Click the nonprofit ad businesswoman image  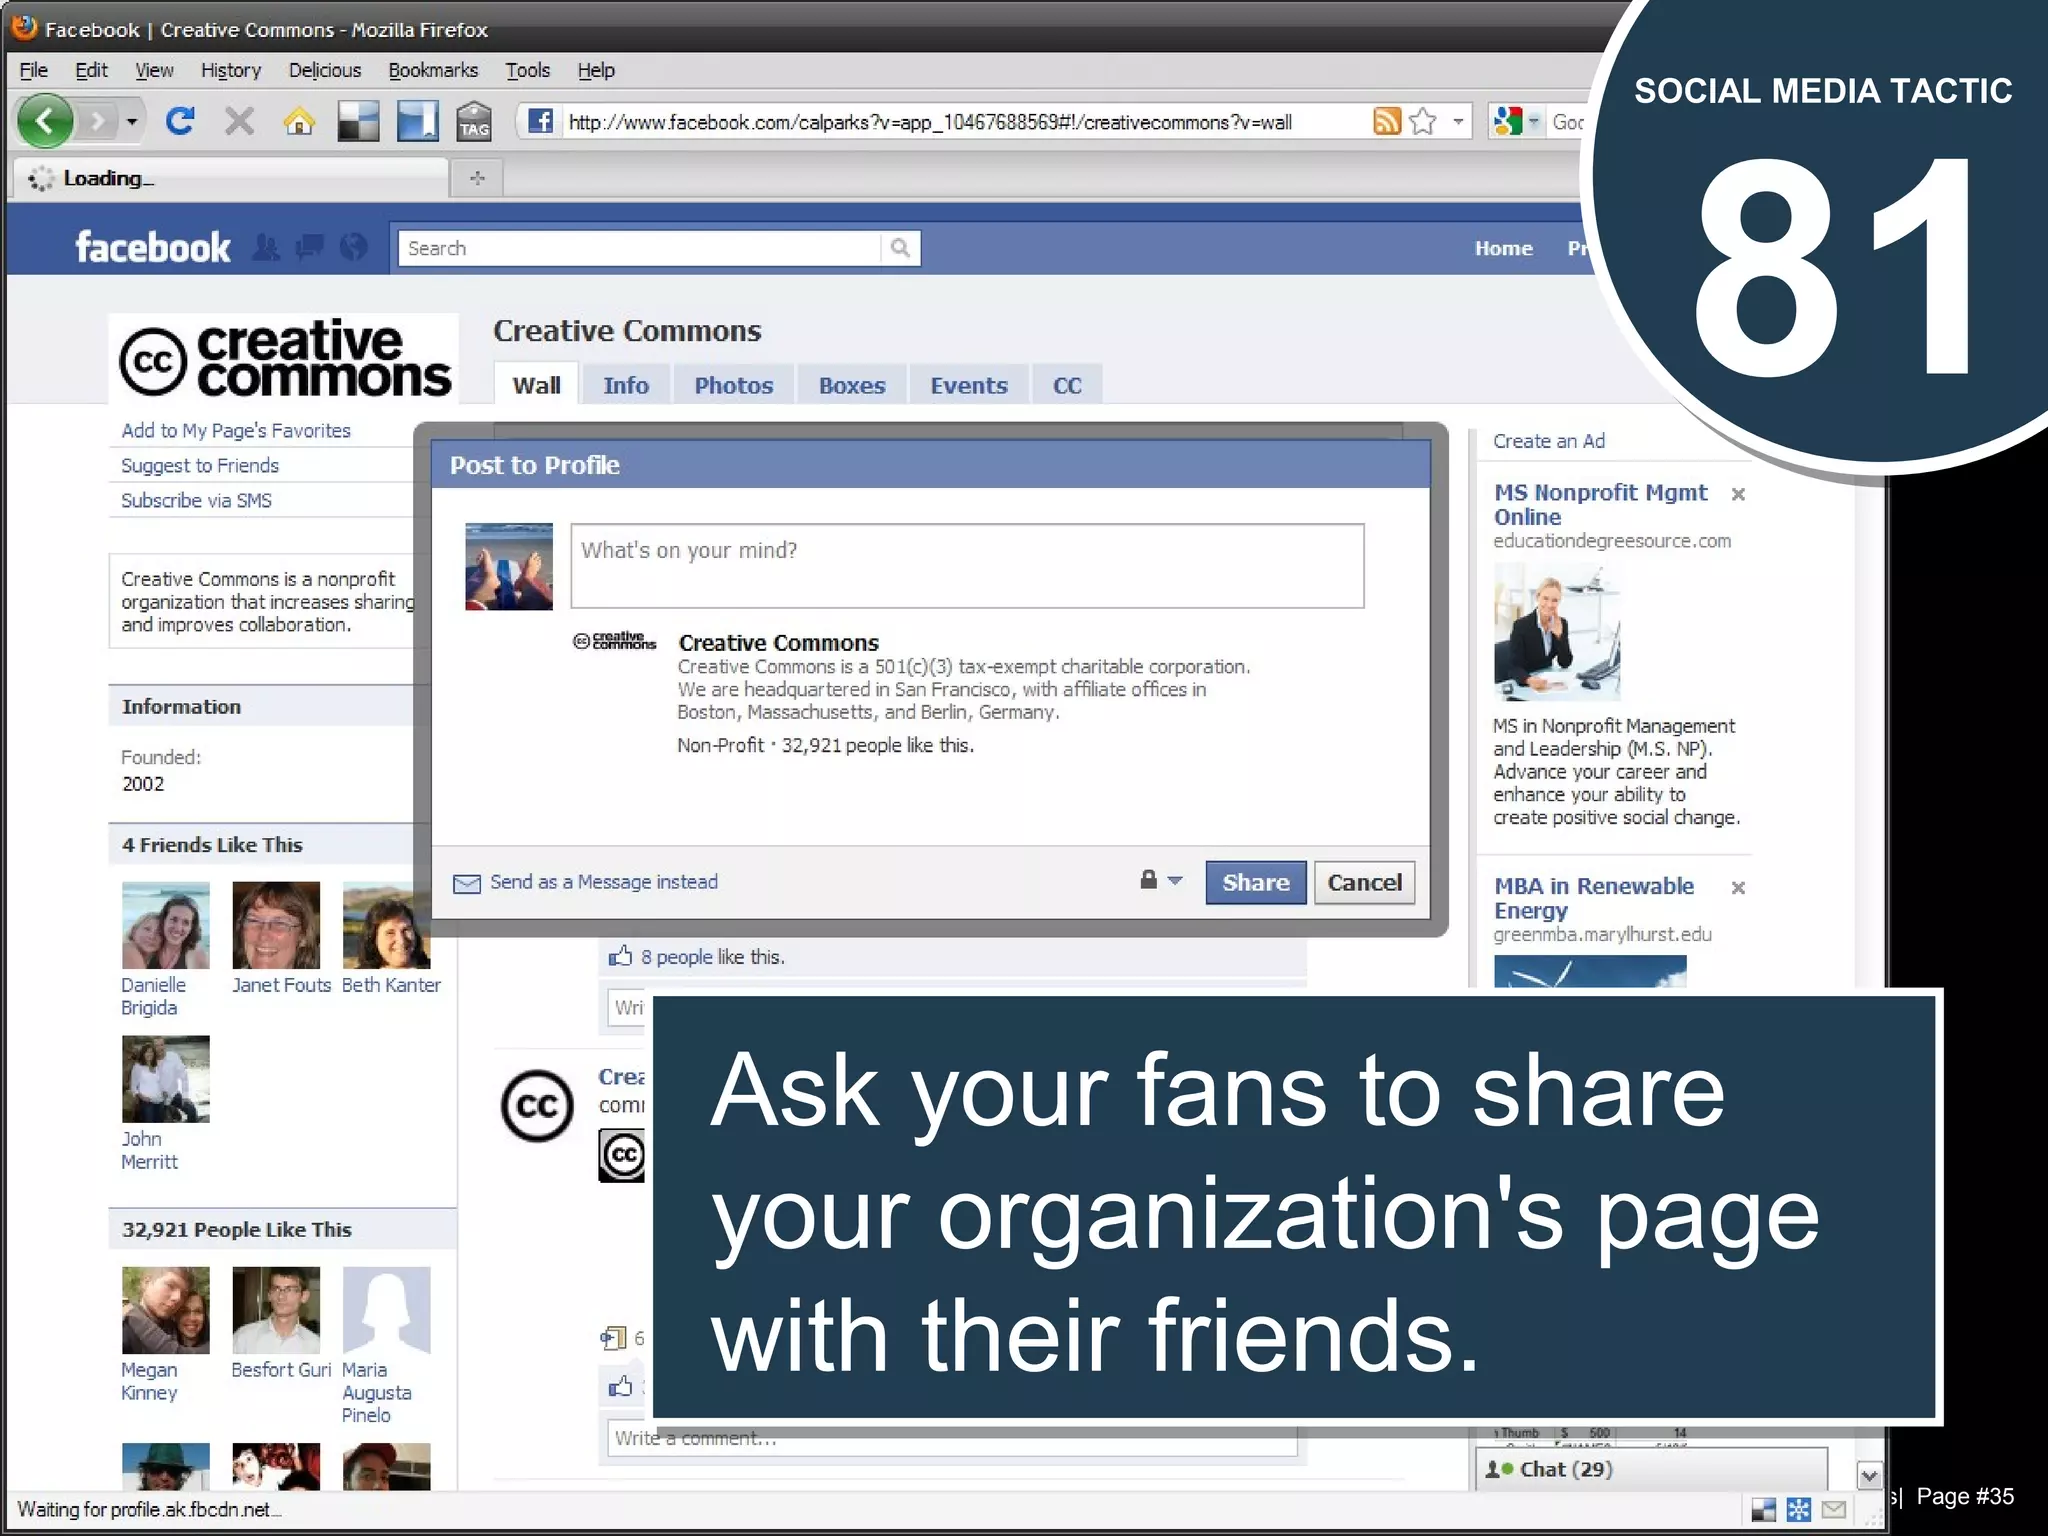1557,632
